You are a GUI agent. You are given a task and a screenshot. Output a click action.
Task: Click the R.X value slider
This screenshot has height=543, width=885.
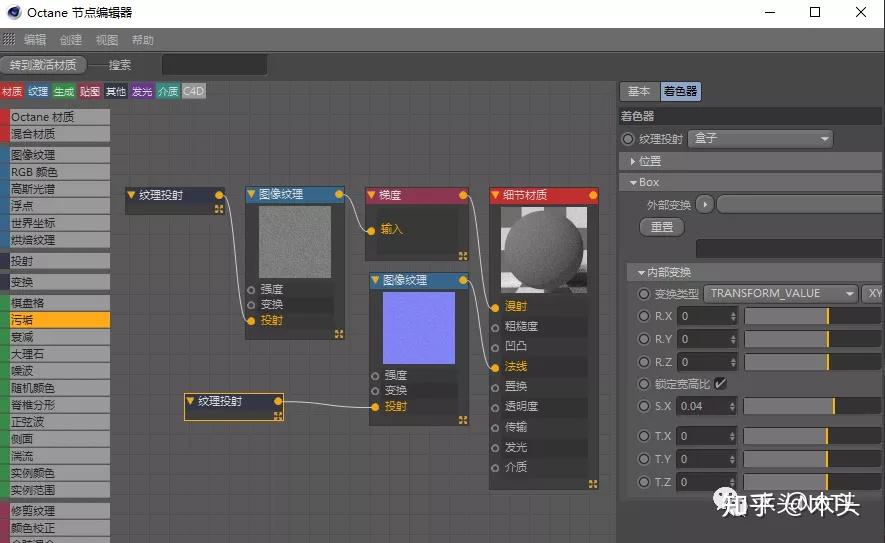click(x=812, y=316)
